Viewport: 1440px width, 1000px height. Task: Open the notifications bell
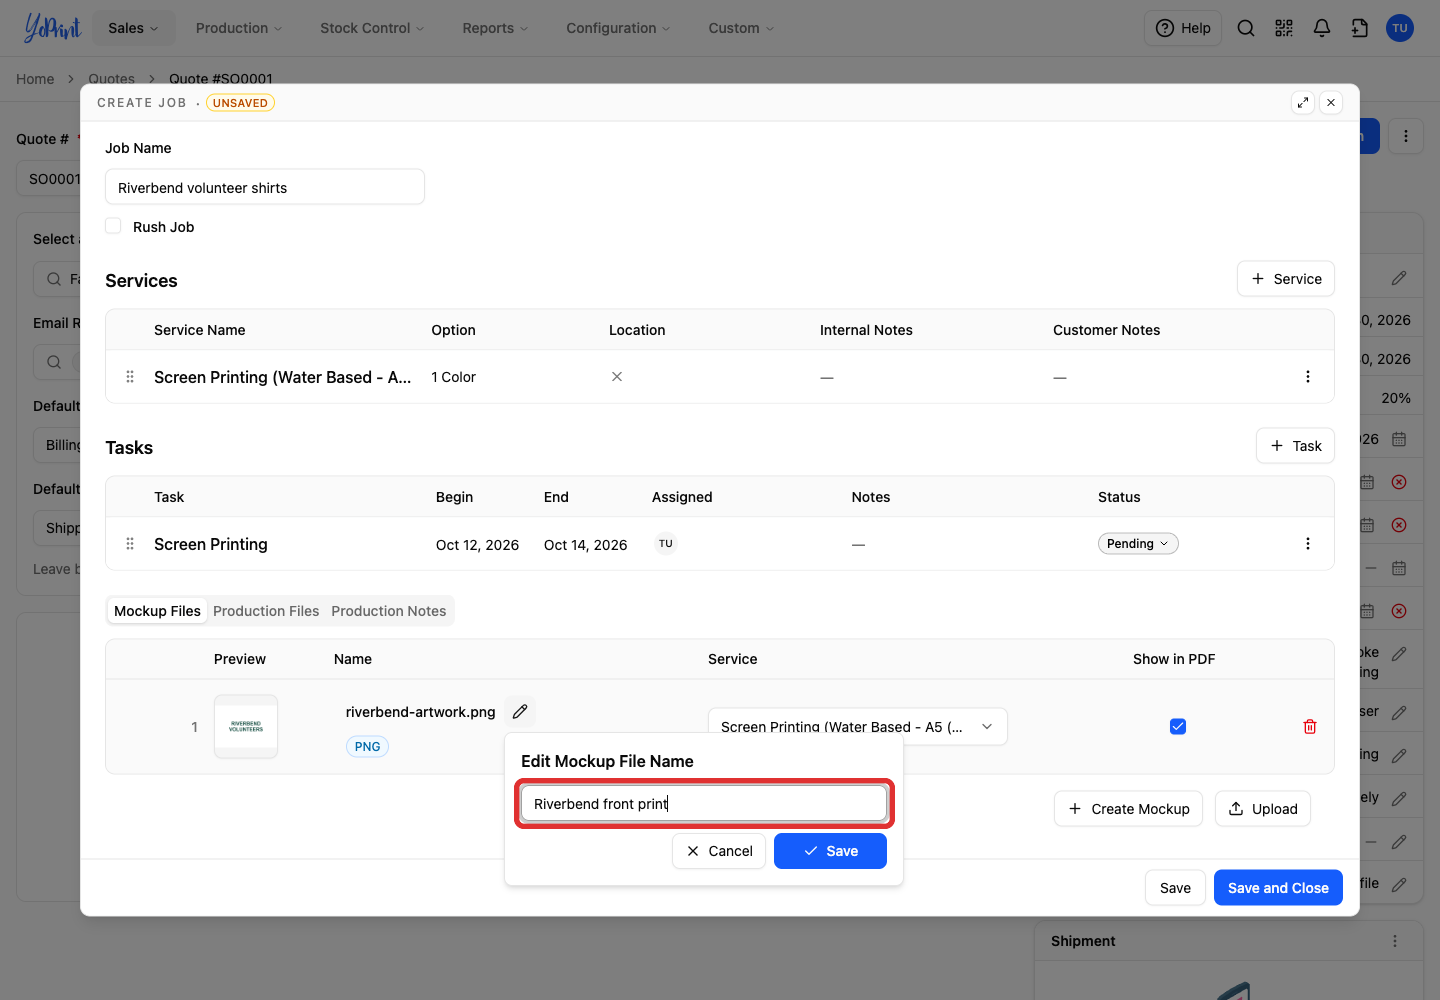click(x=1322, y=28)
